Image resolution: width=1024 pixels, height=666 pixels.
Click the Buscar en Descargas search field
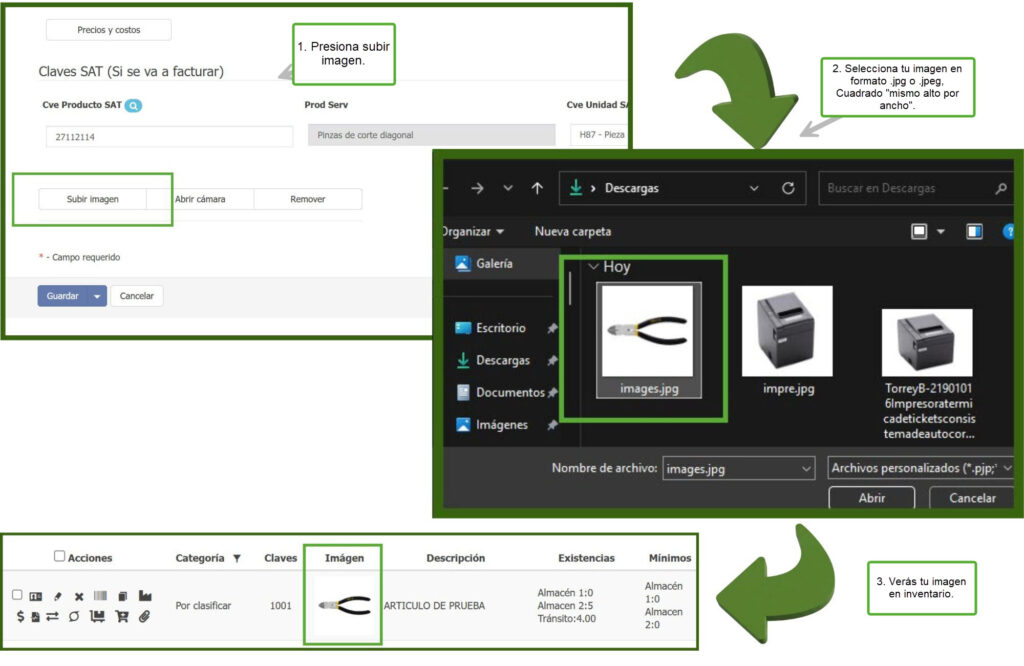tap(905, 188)
